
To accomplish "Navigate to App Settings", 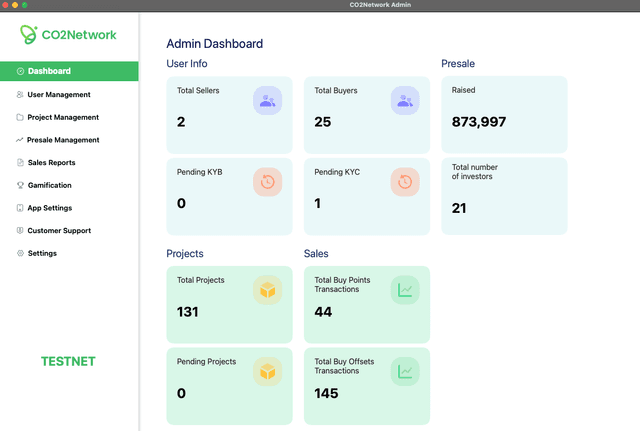I will (49, 208).
